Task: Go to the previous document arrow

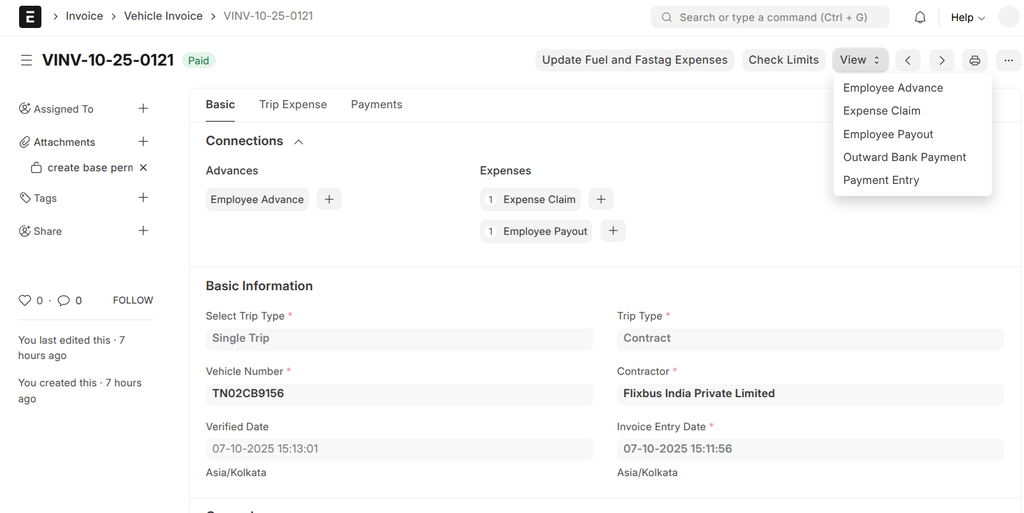Action: click(908, 60)
